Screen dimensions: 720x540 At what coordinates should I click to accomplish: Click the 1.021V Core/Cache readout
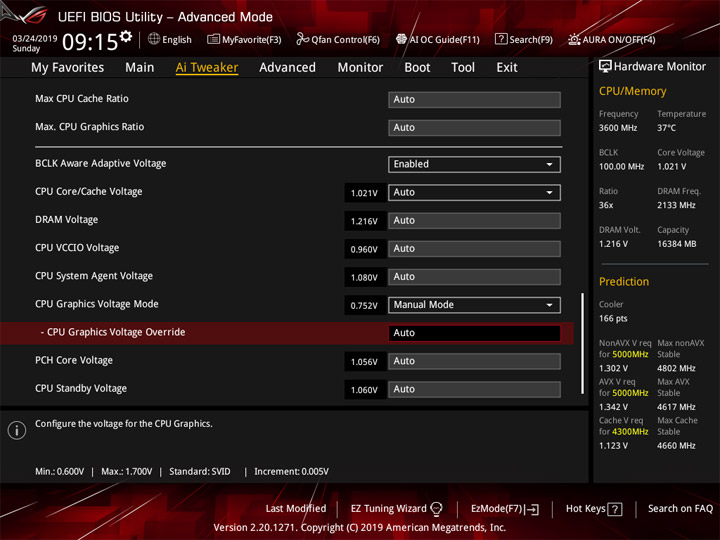click(x=364, y=193)
